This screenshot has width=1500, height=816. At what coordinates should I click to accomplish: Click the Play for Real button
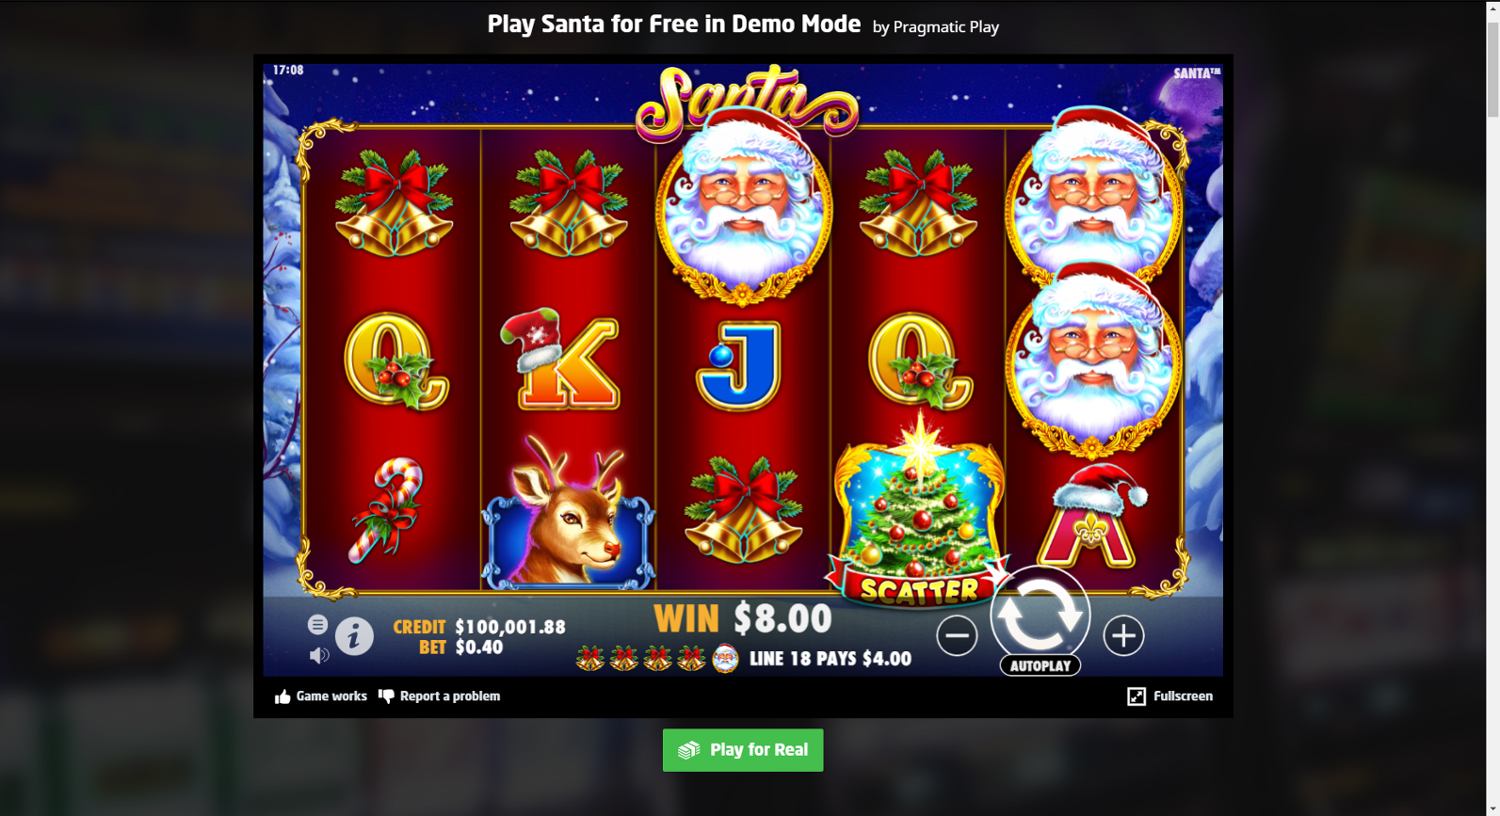pos(743,750)
